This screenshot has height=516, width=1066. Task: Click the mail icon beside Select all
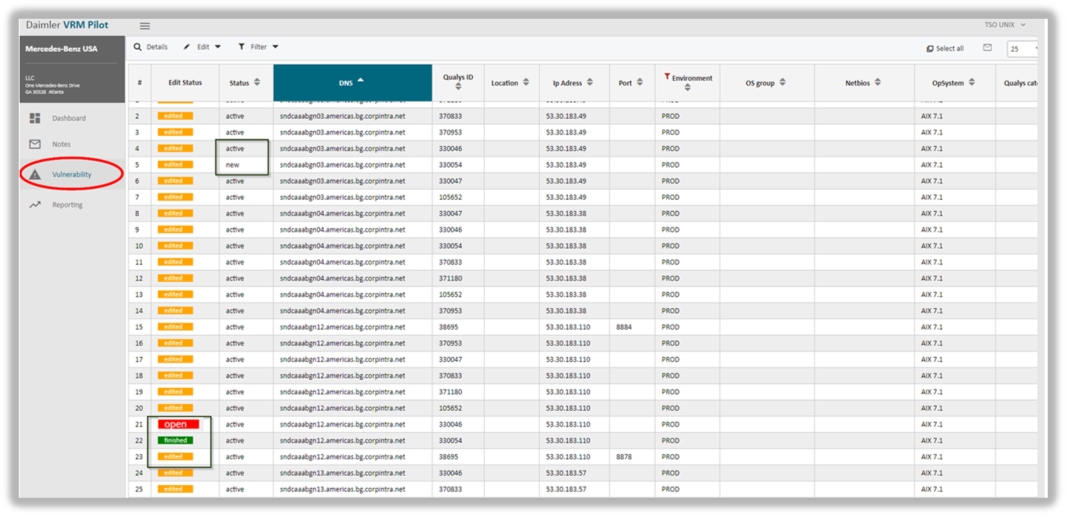[x=987, y=47]
